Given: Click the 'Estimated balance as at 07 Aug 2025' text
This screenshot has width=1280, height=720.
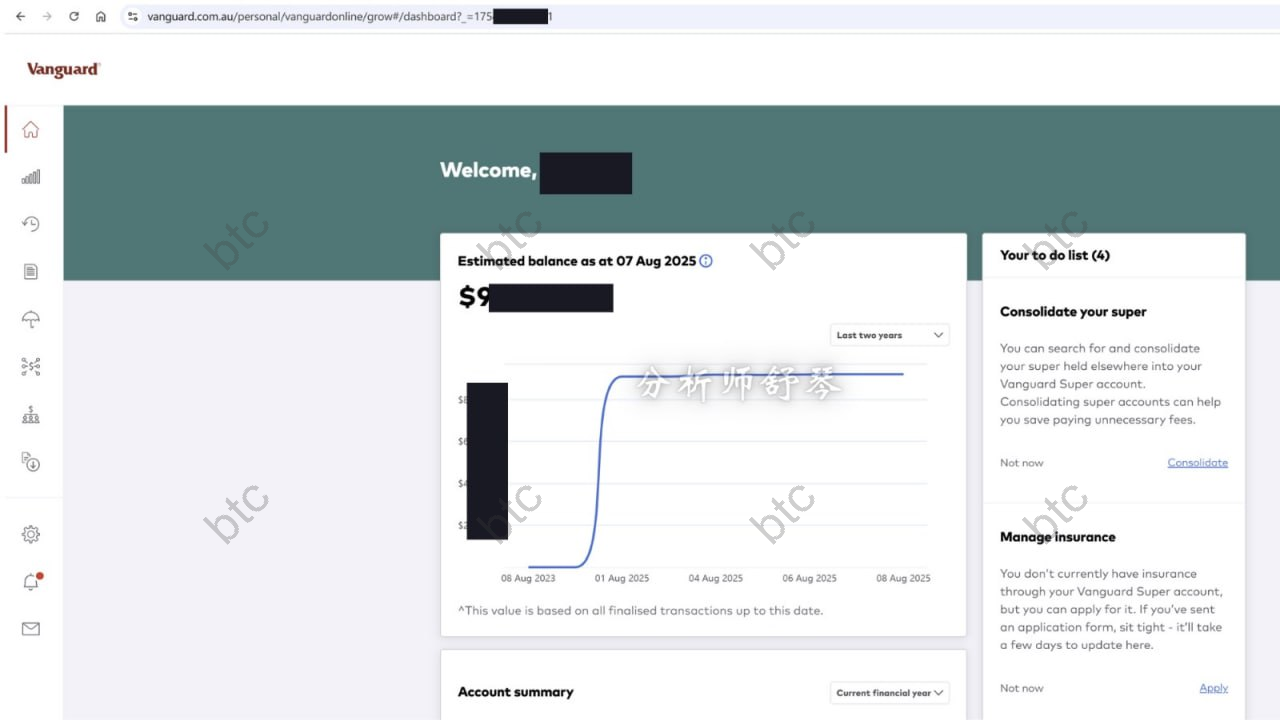Looking at the screenshot, I should pos(576,261).
